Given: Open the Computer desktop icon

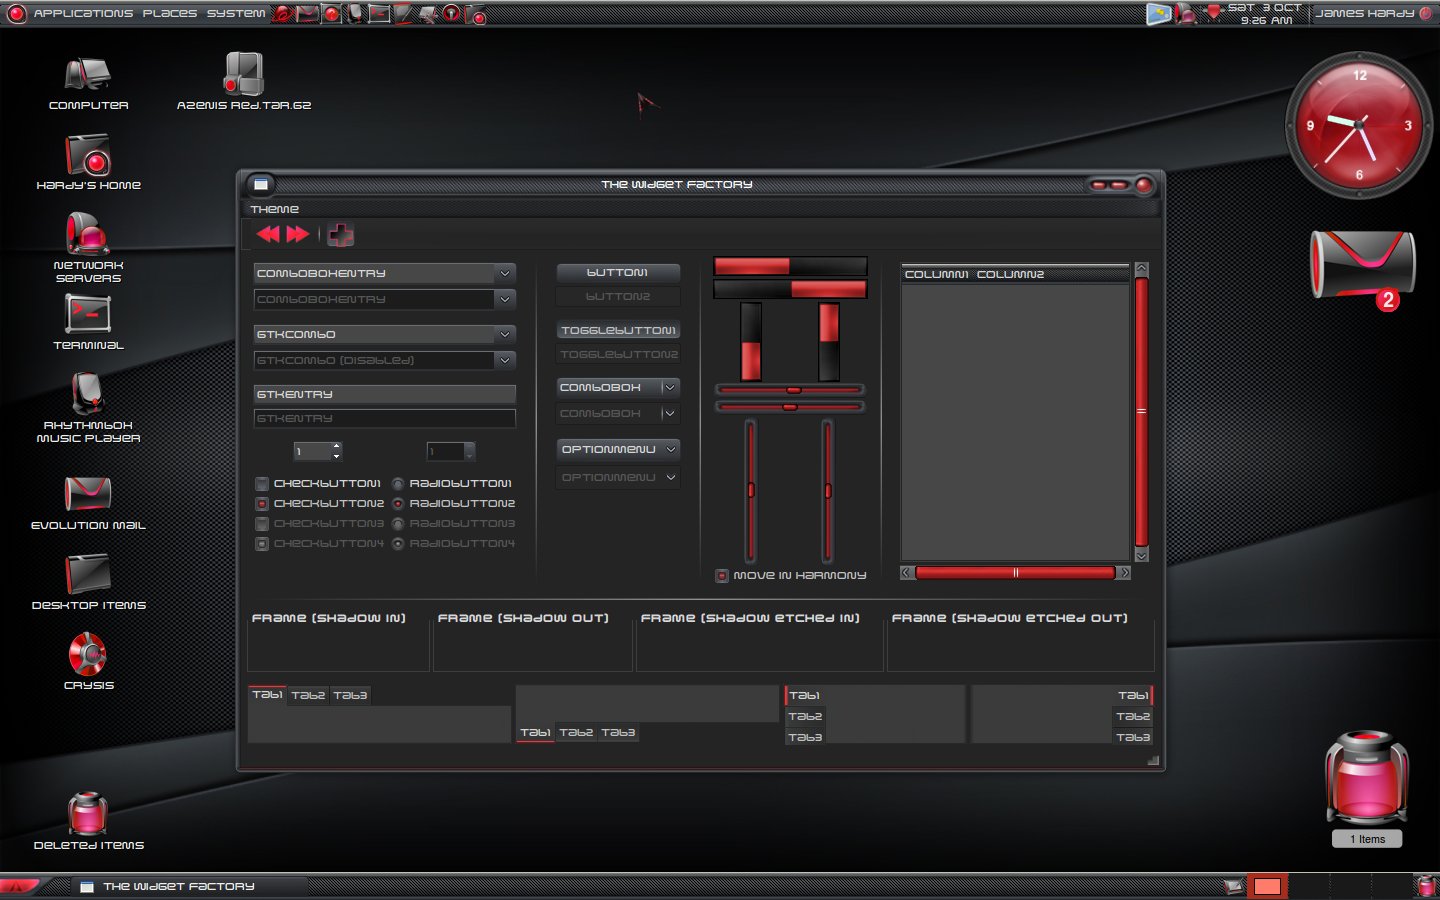Looking at the screenshot, I should [88, 75].
